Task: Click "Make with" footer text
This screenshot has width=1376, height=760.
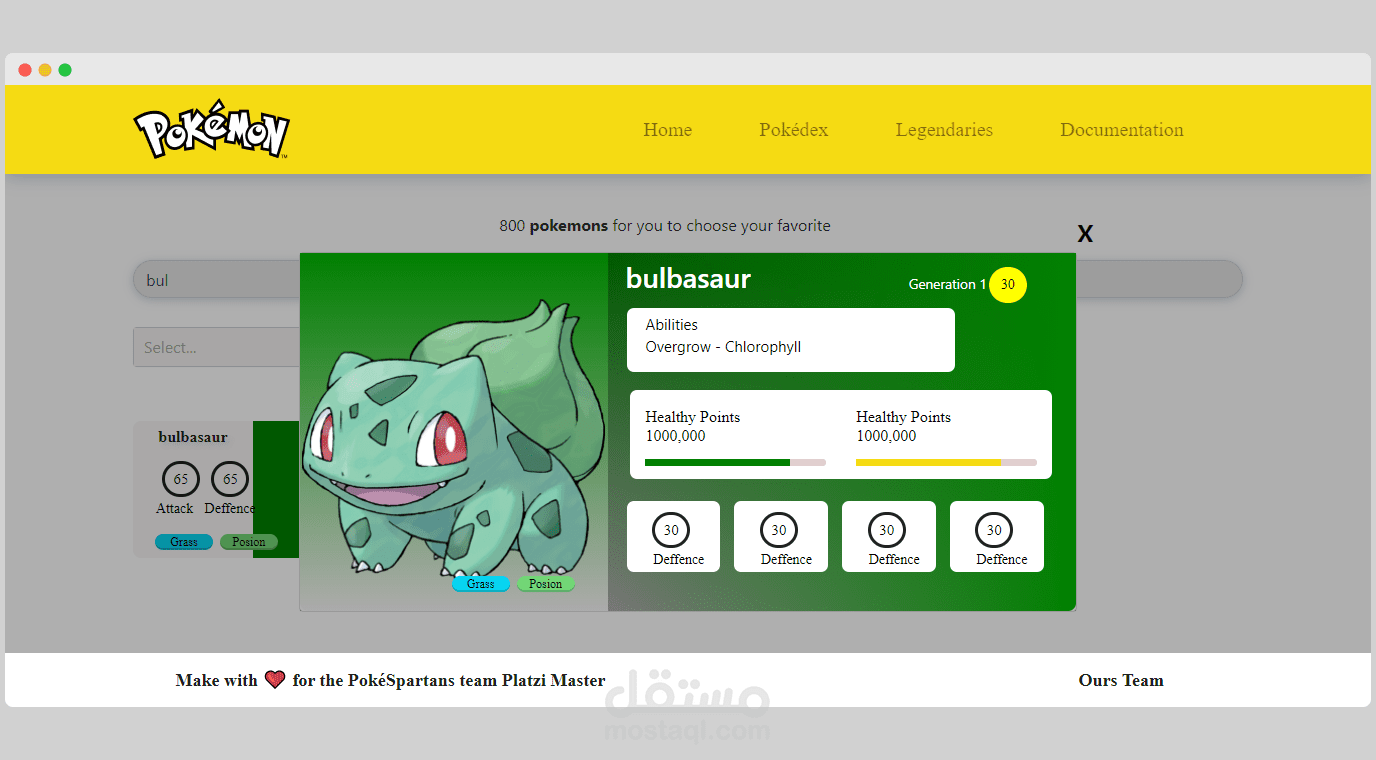Action: tap(216, 680)
